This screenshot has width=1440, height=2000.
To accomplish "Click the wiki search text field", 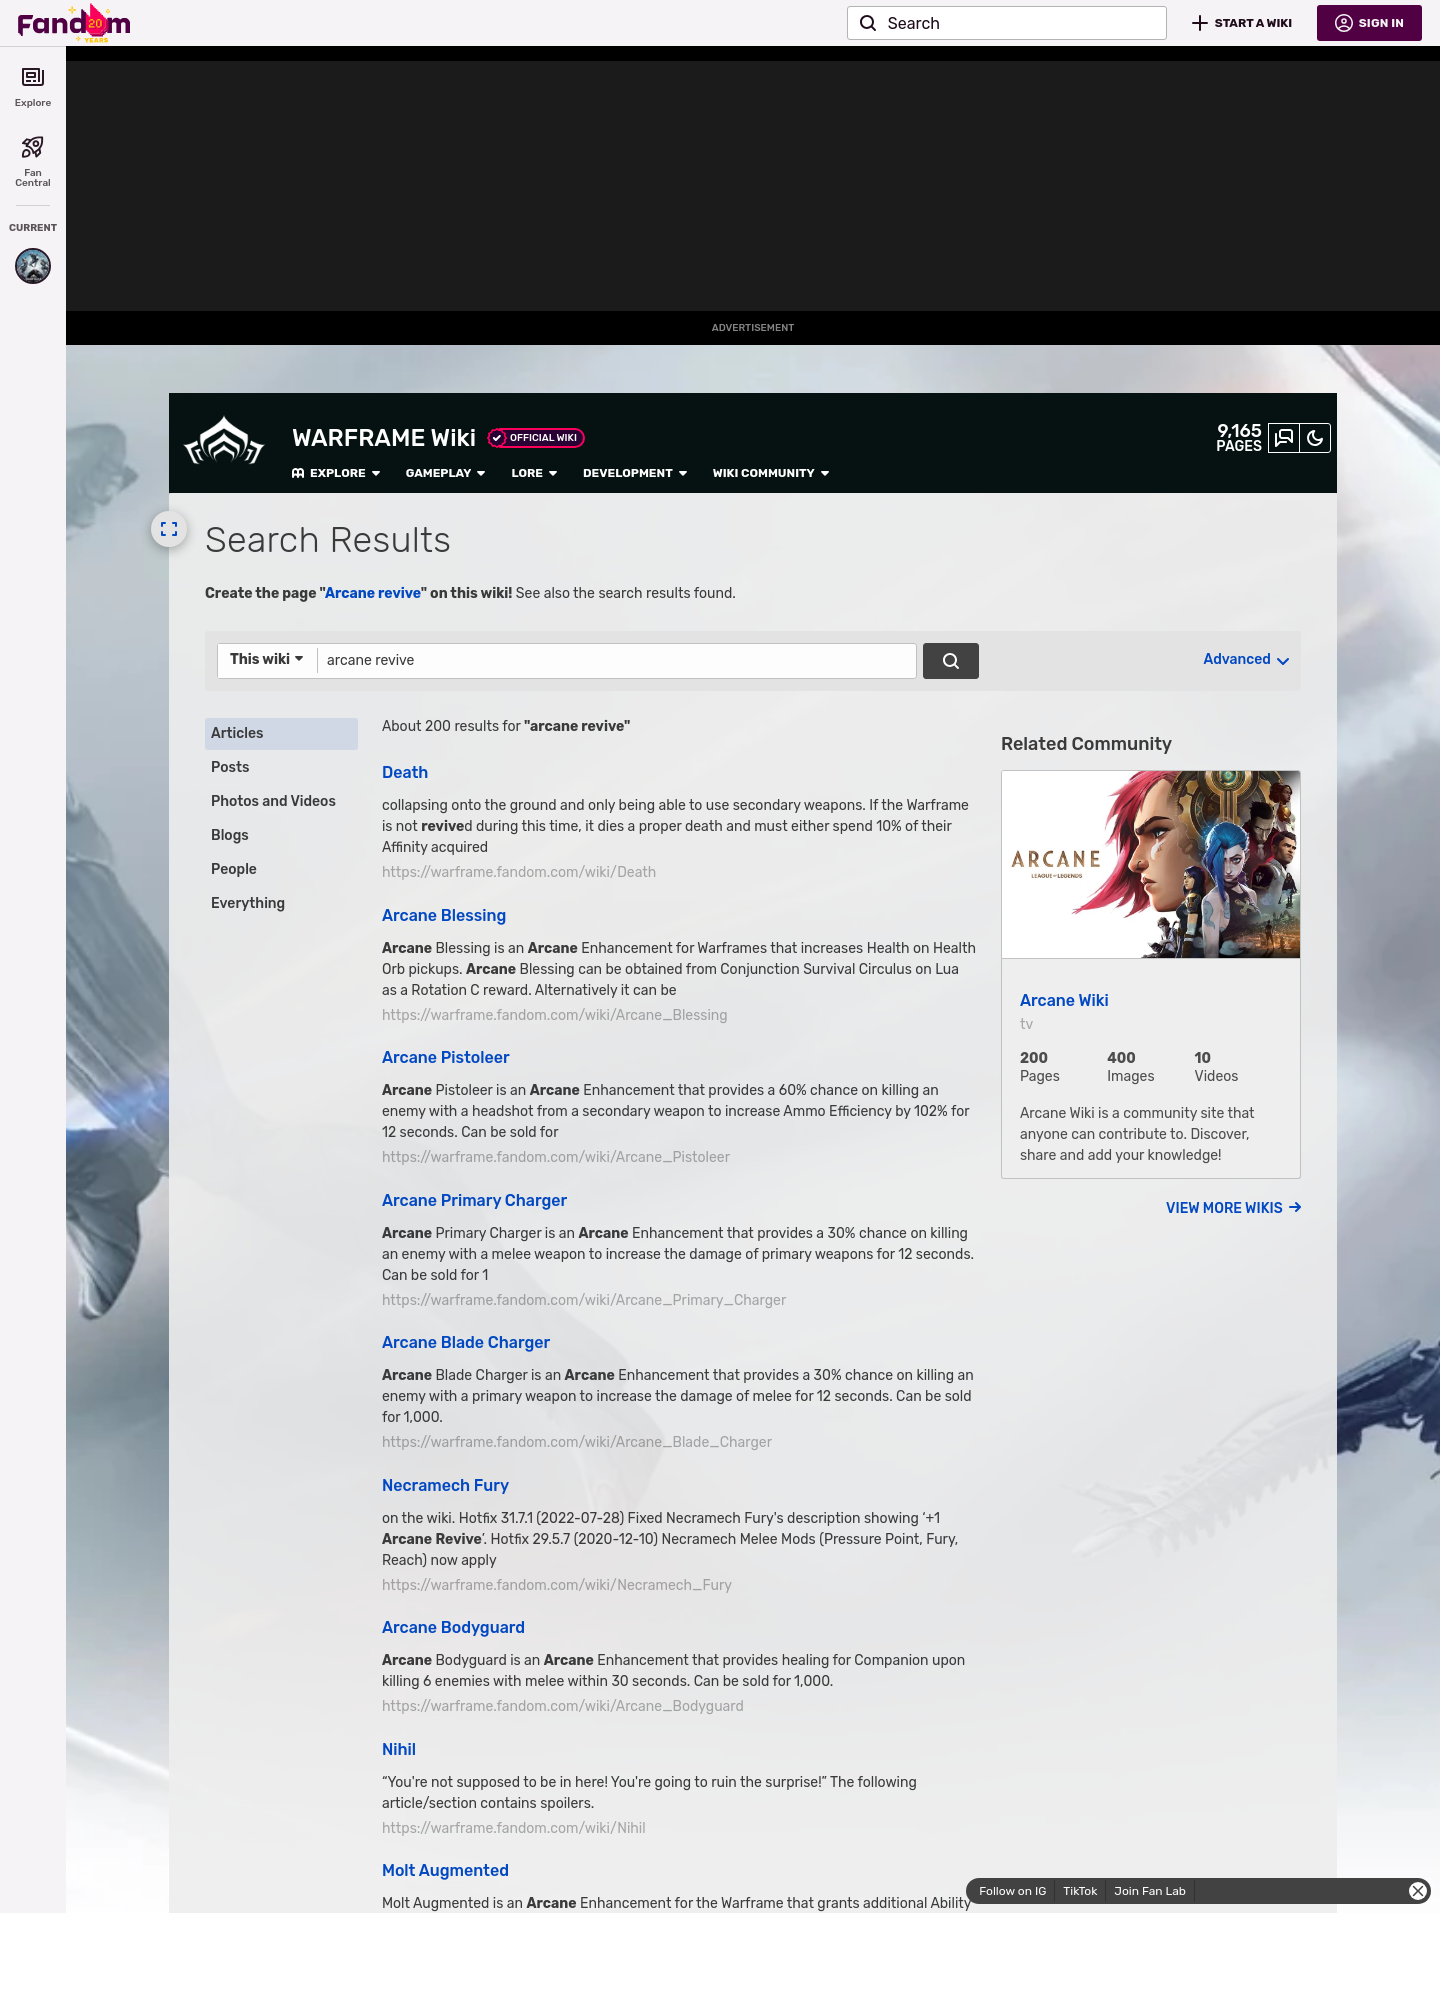I will click(616, 660).
